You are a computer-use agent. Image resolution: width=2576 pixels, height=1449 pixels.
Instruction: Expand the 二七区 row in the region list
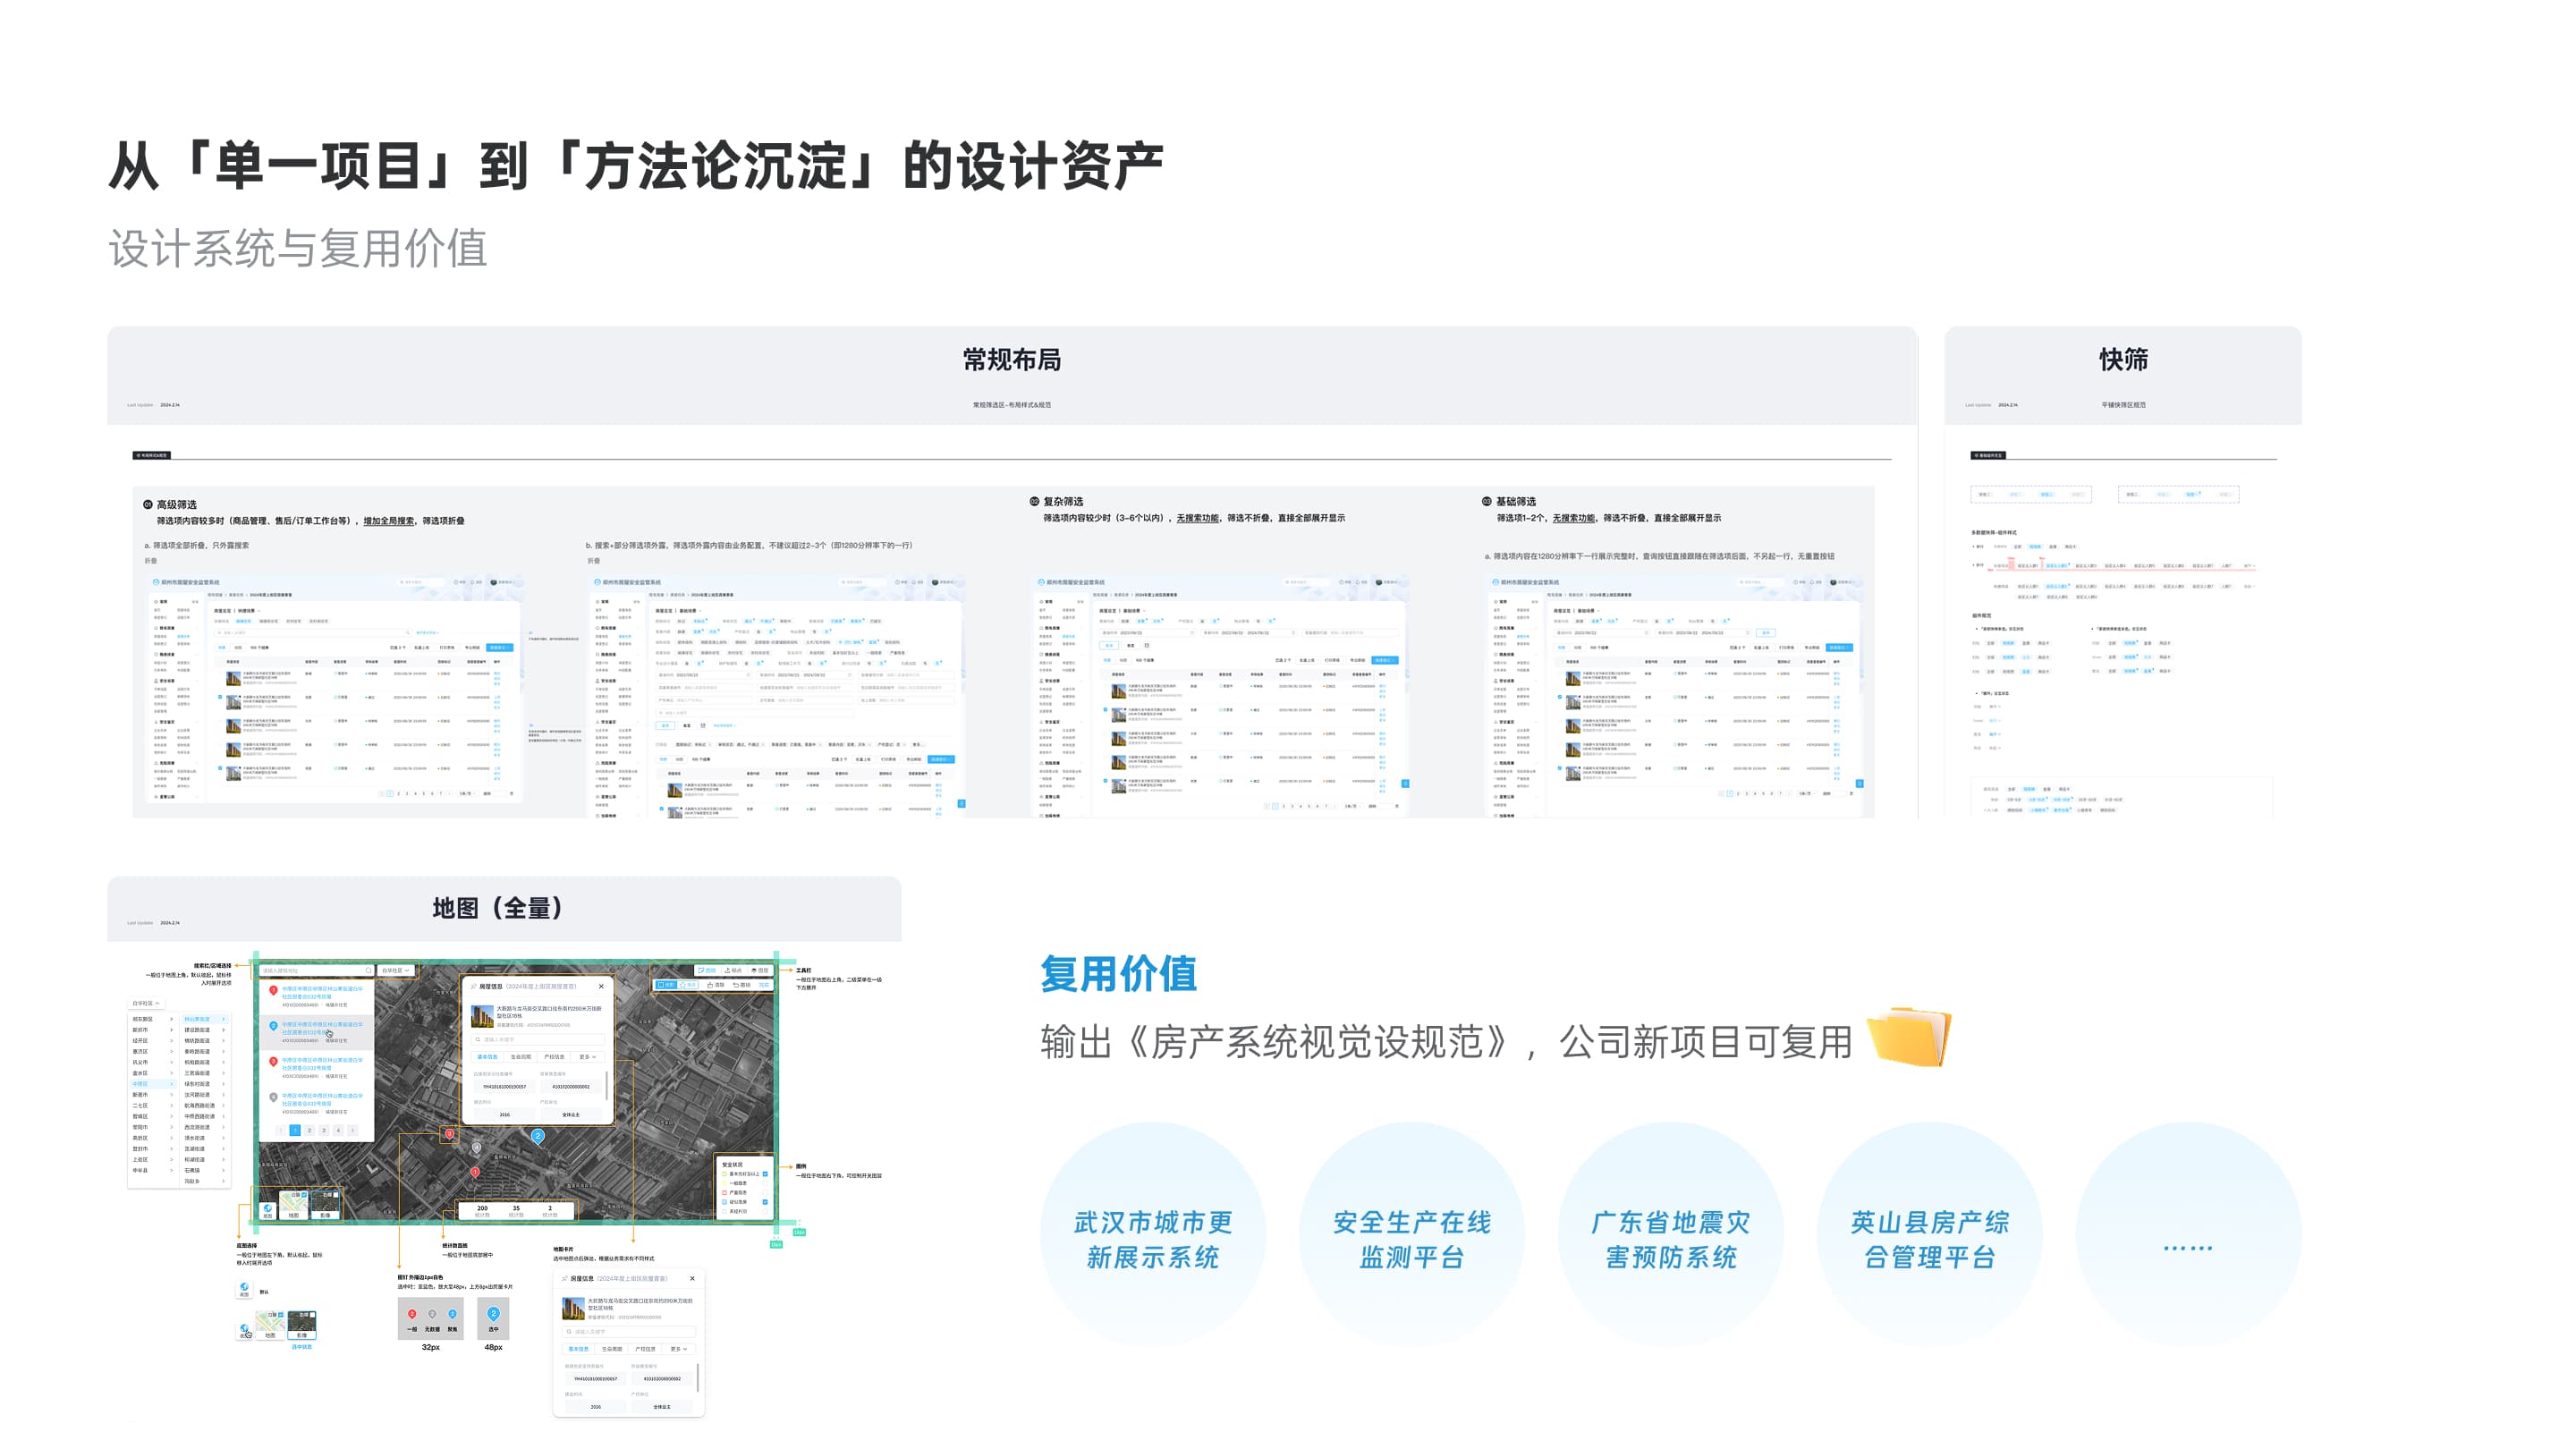click(x=153, y=1106)
